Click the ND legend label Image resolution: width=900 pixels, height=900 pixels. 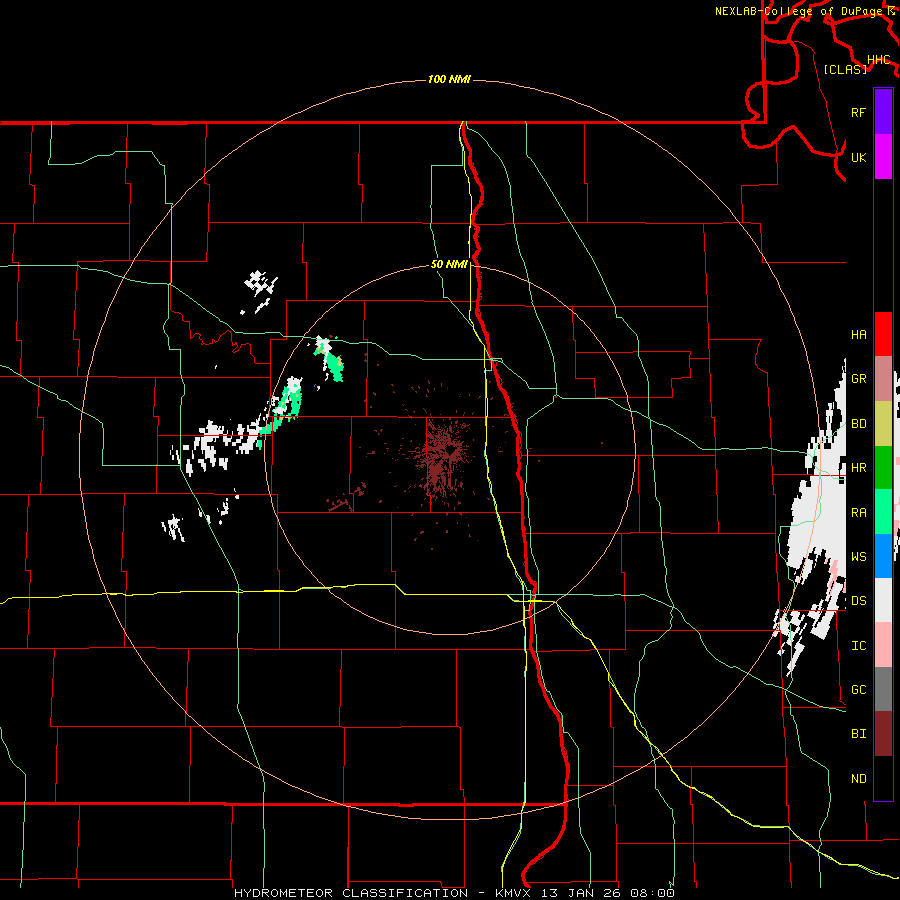858,779
